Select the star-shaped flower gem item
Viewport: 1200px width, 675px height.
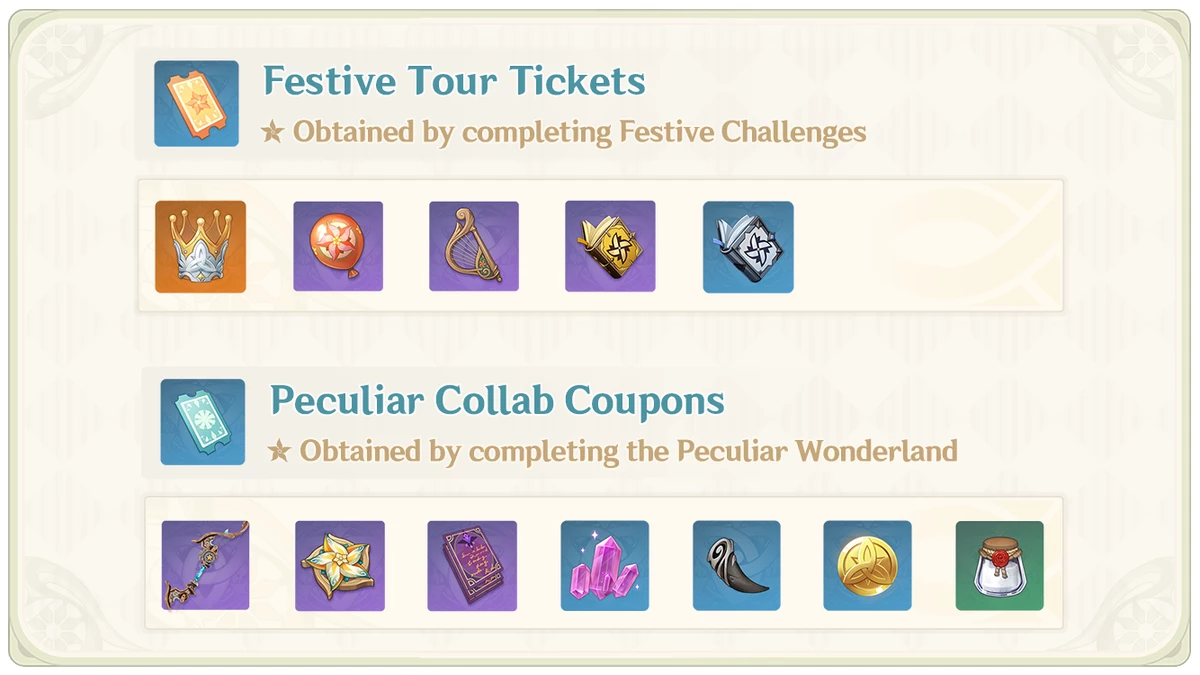[x=340, y=566]
